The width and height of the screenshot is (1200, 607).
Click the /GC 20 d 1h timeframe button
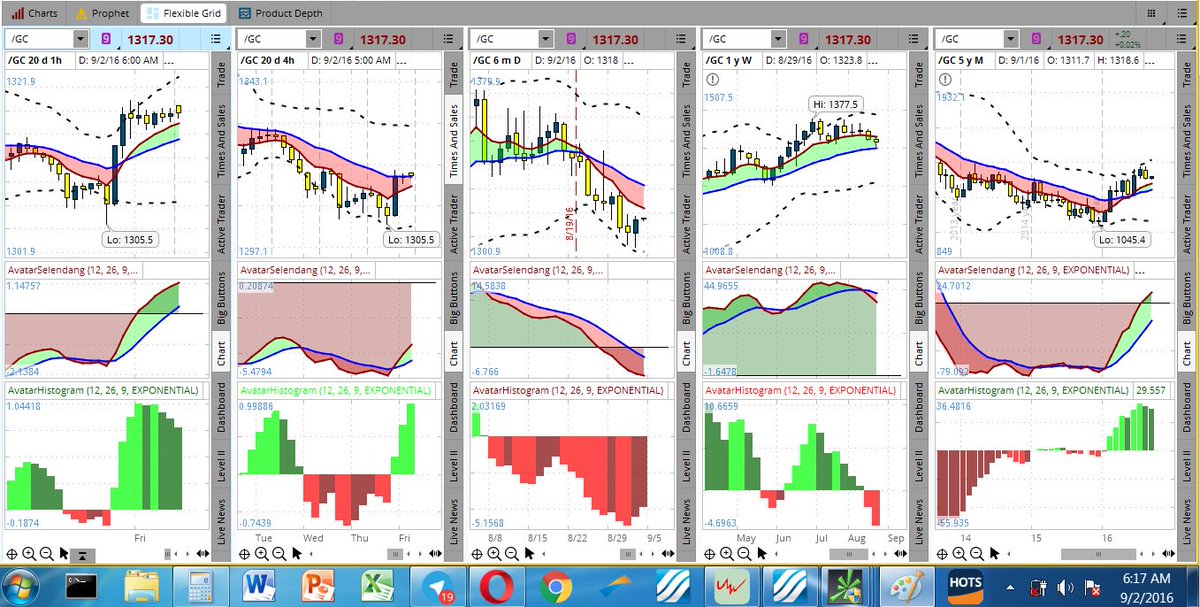click(x=41, y=61)
